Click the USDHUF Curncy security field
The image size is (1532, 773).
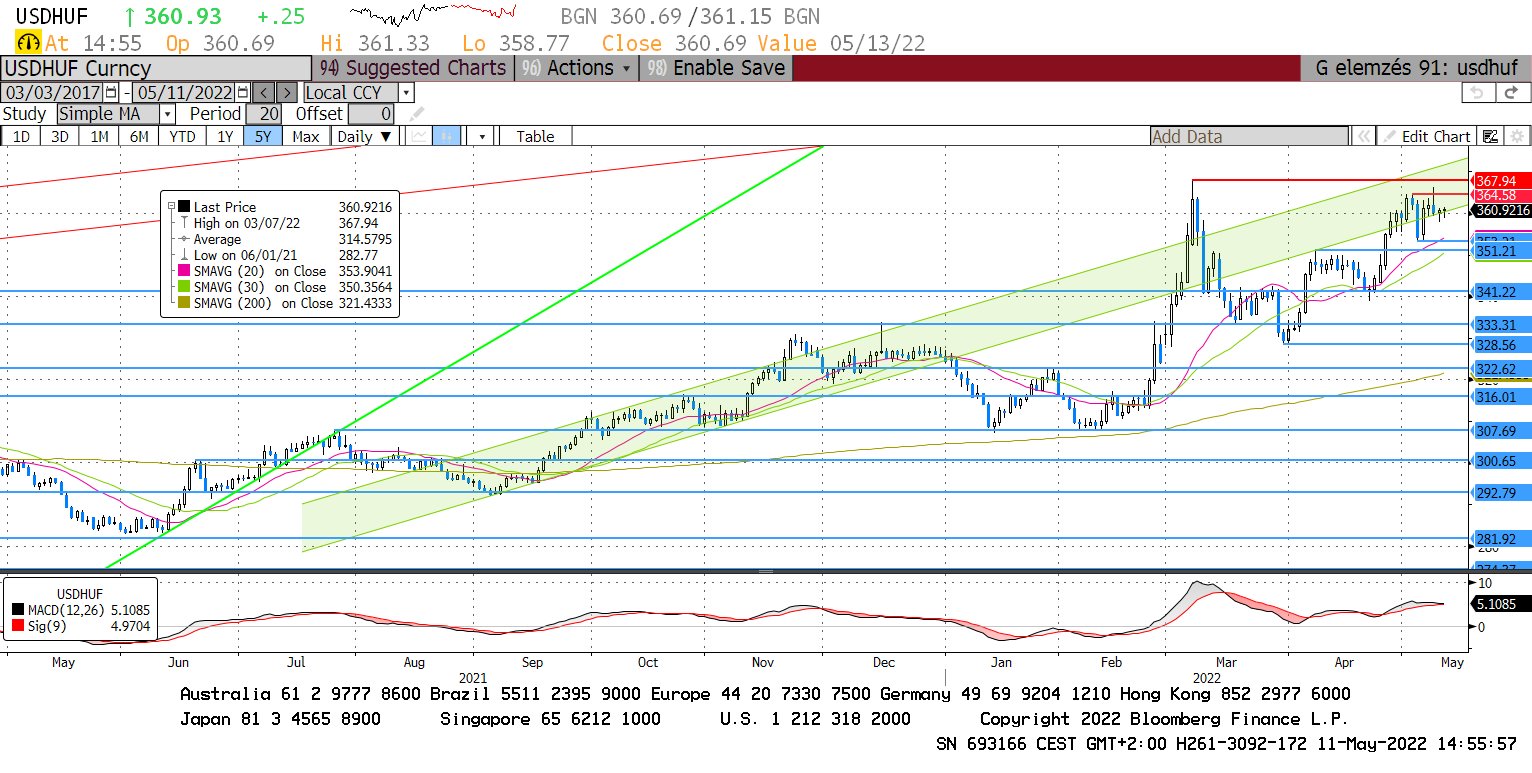(x=155, y=68)
